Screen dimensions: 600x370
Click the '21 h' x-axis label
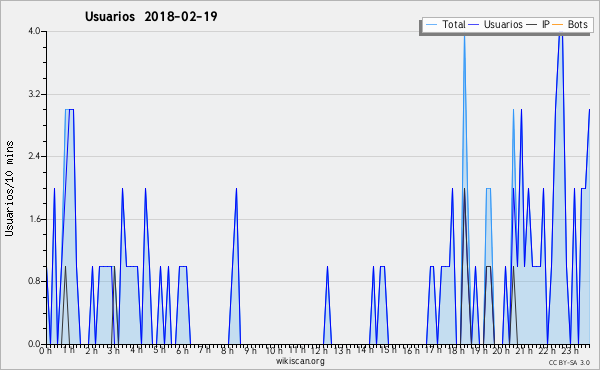(524, 350)
